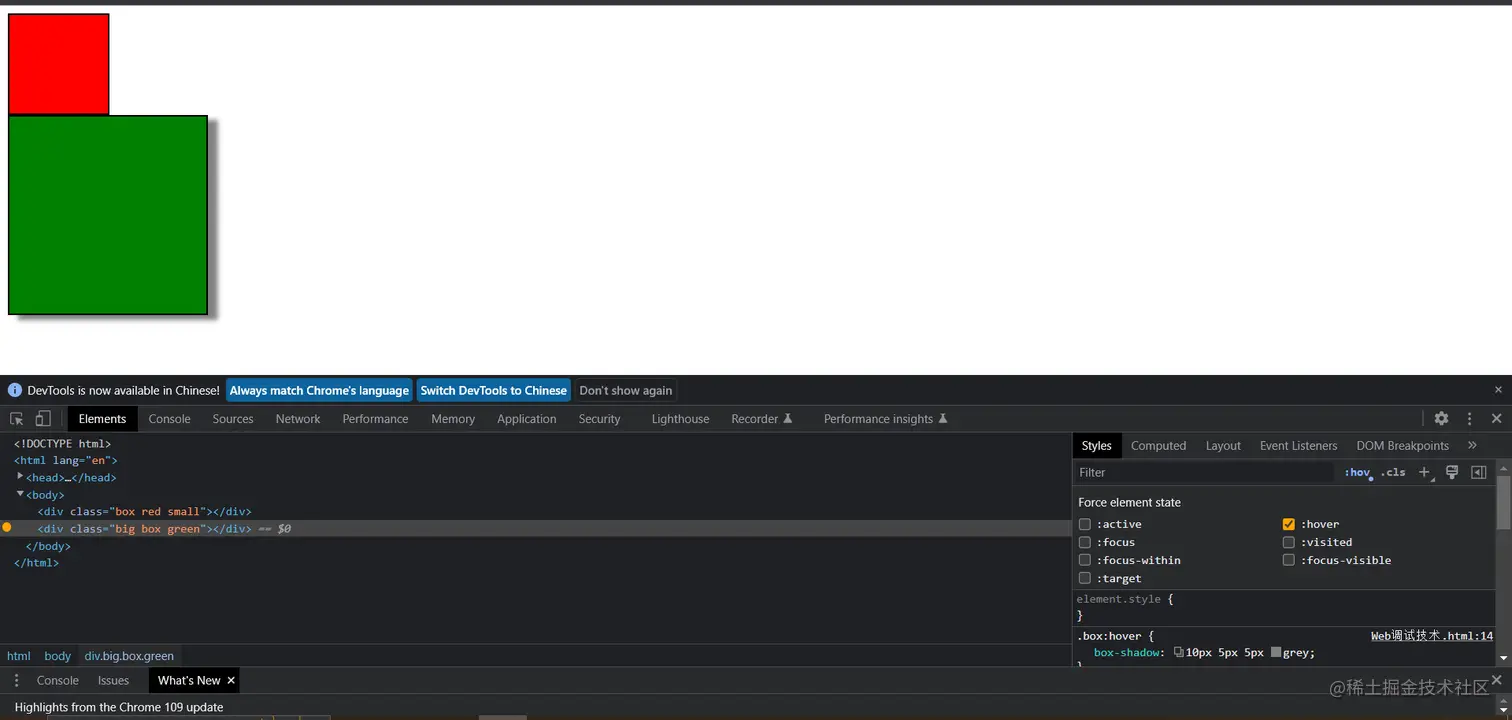
Task: Open the box-shadow editor icon
Action: coord(1179,653)
